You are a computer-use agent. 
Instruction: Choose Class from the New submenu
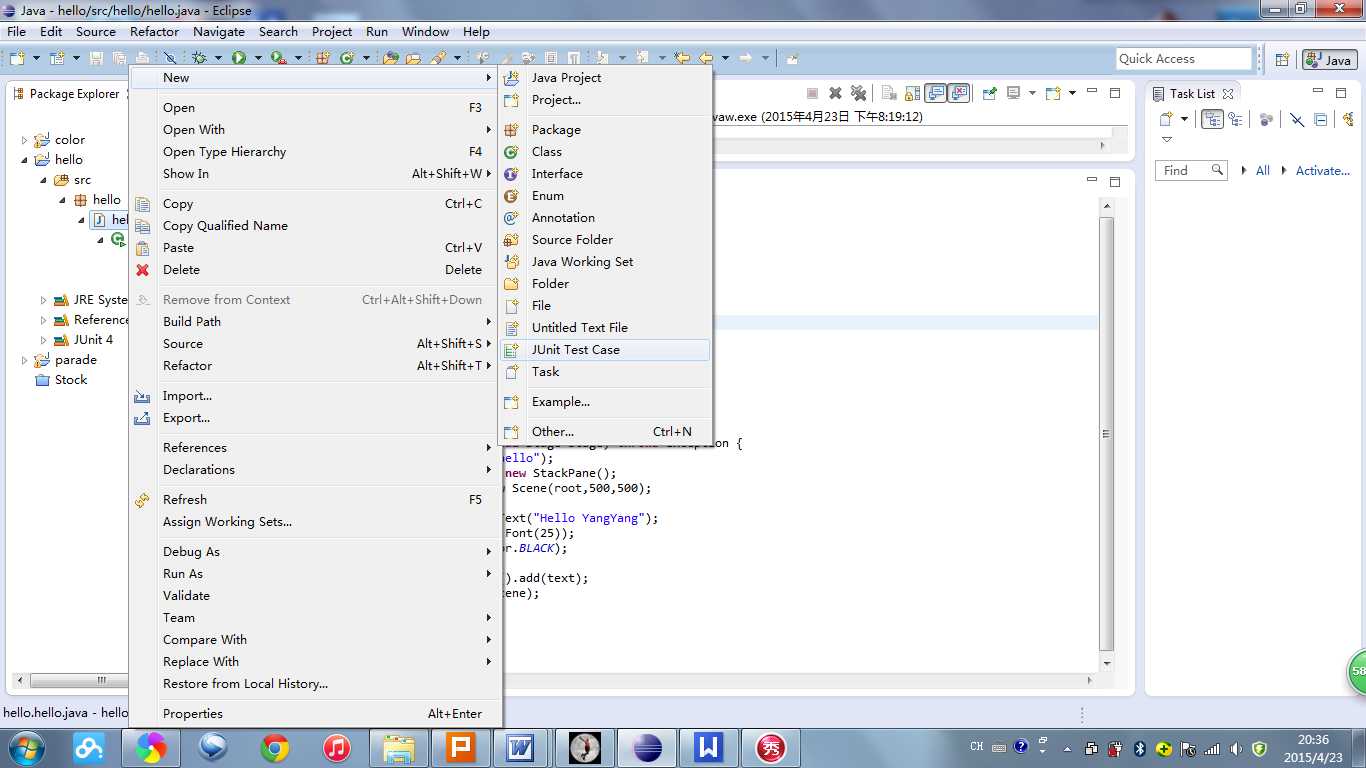pyautogui.click(x=606, y=151)
